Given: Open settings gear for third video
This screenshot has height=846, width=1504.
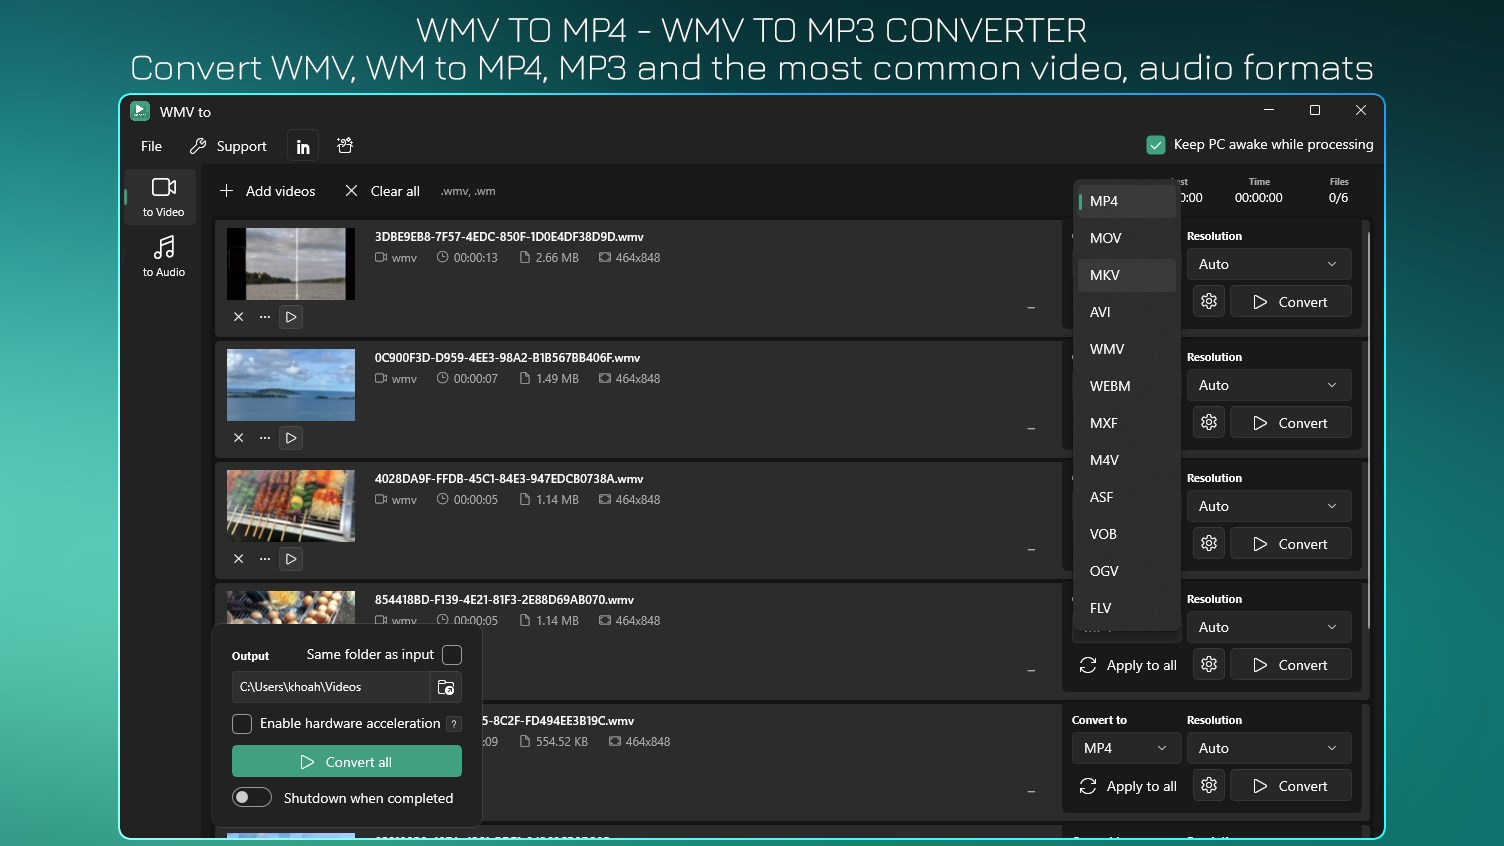Looking at the screenshot, I should click(x=1209, y=544).
